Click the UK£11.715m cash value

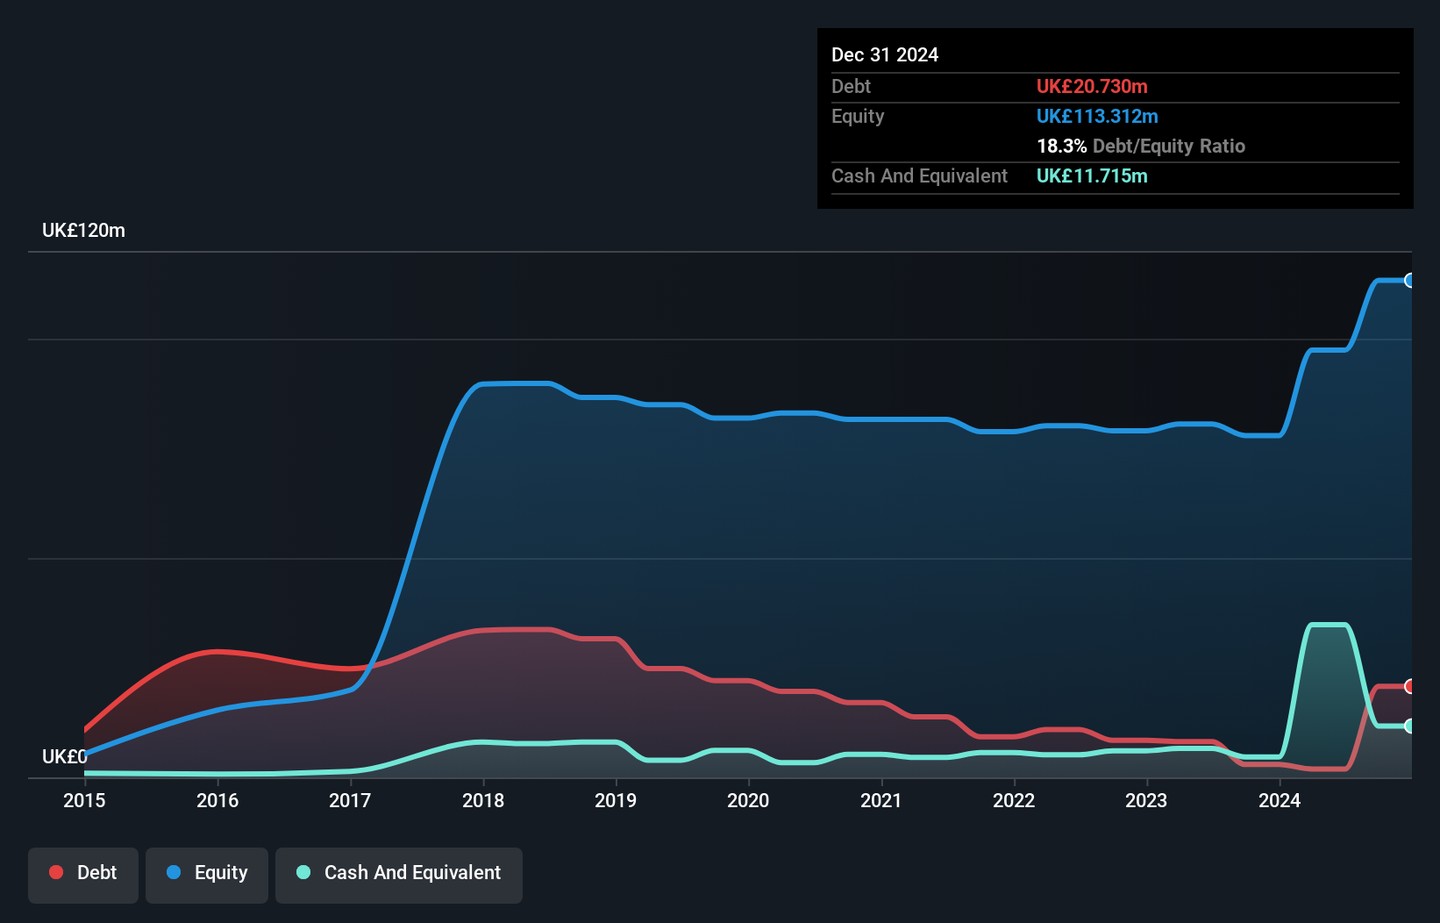coord(1092,176)
